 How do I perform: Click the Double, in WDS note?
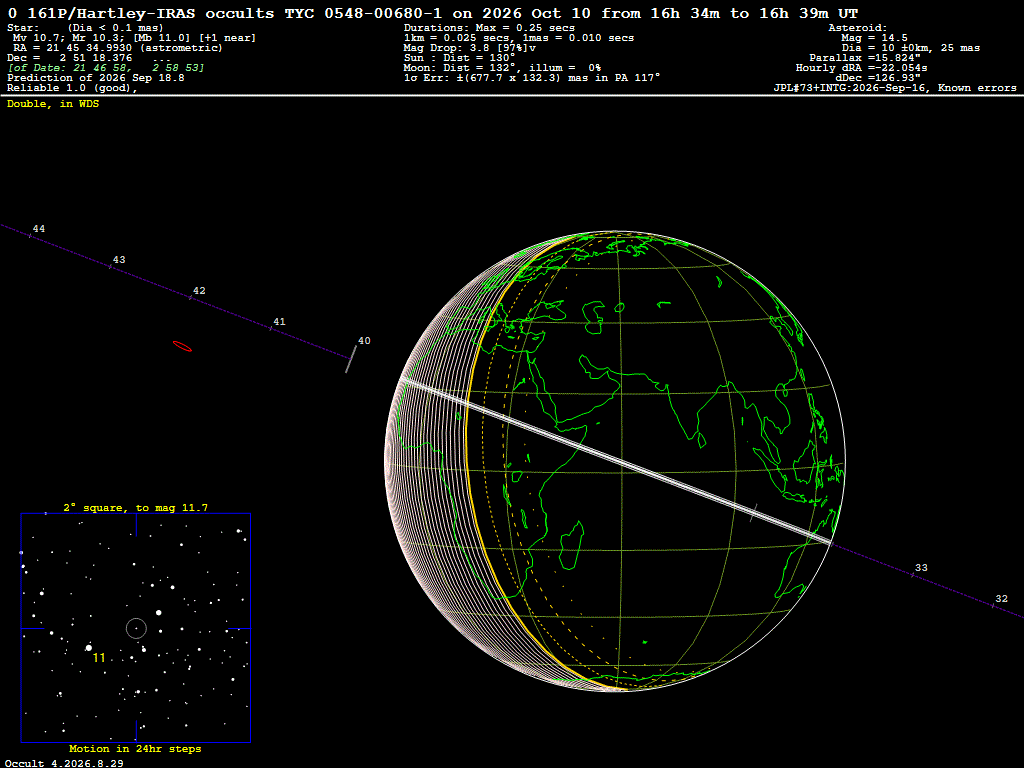[53, 104]
